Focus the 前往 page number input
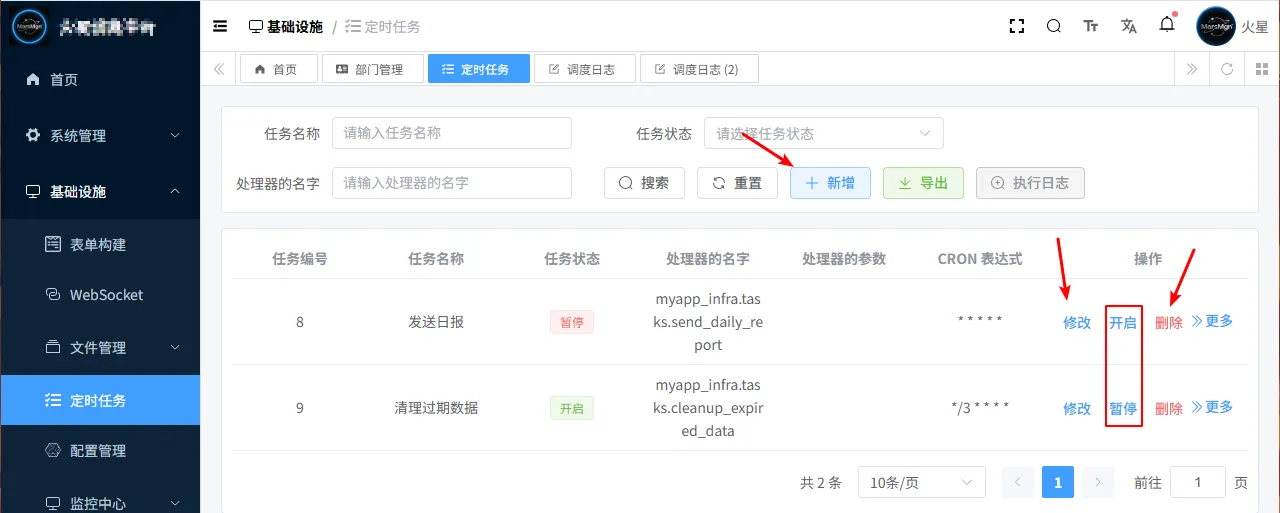This screenshot has height=513, width=1280. click(x=1198, y=482)
